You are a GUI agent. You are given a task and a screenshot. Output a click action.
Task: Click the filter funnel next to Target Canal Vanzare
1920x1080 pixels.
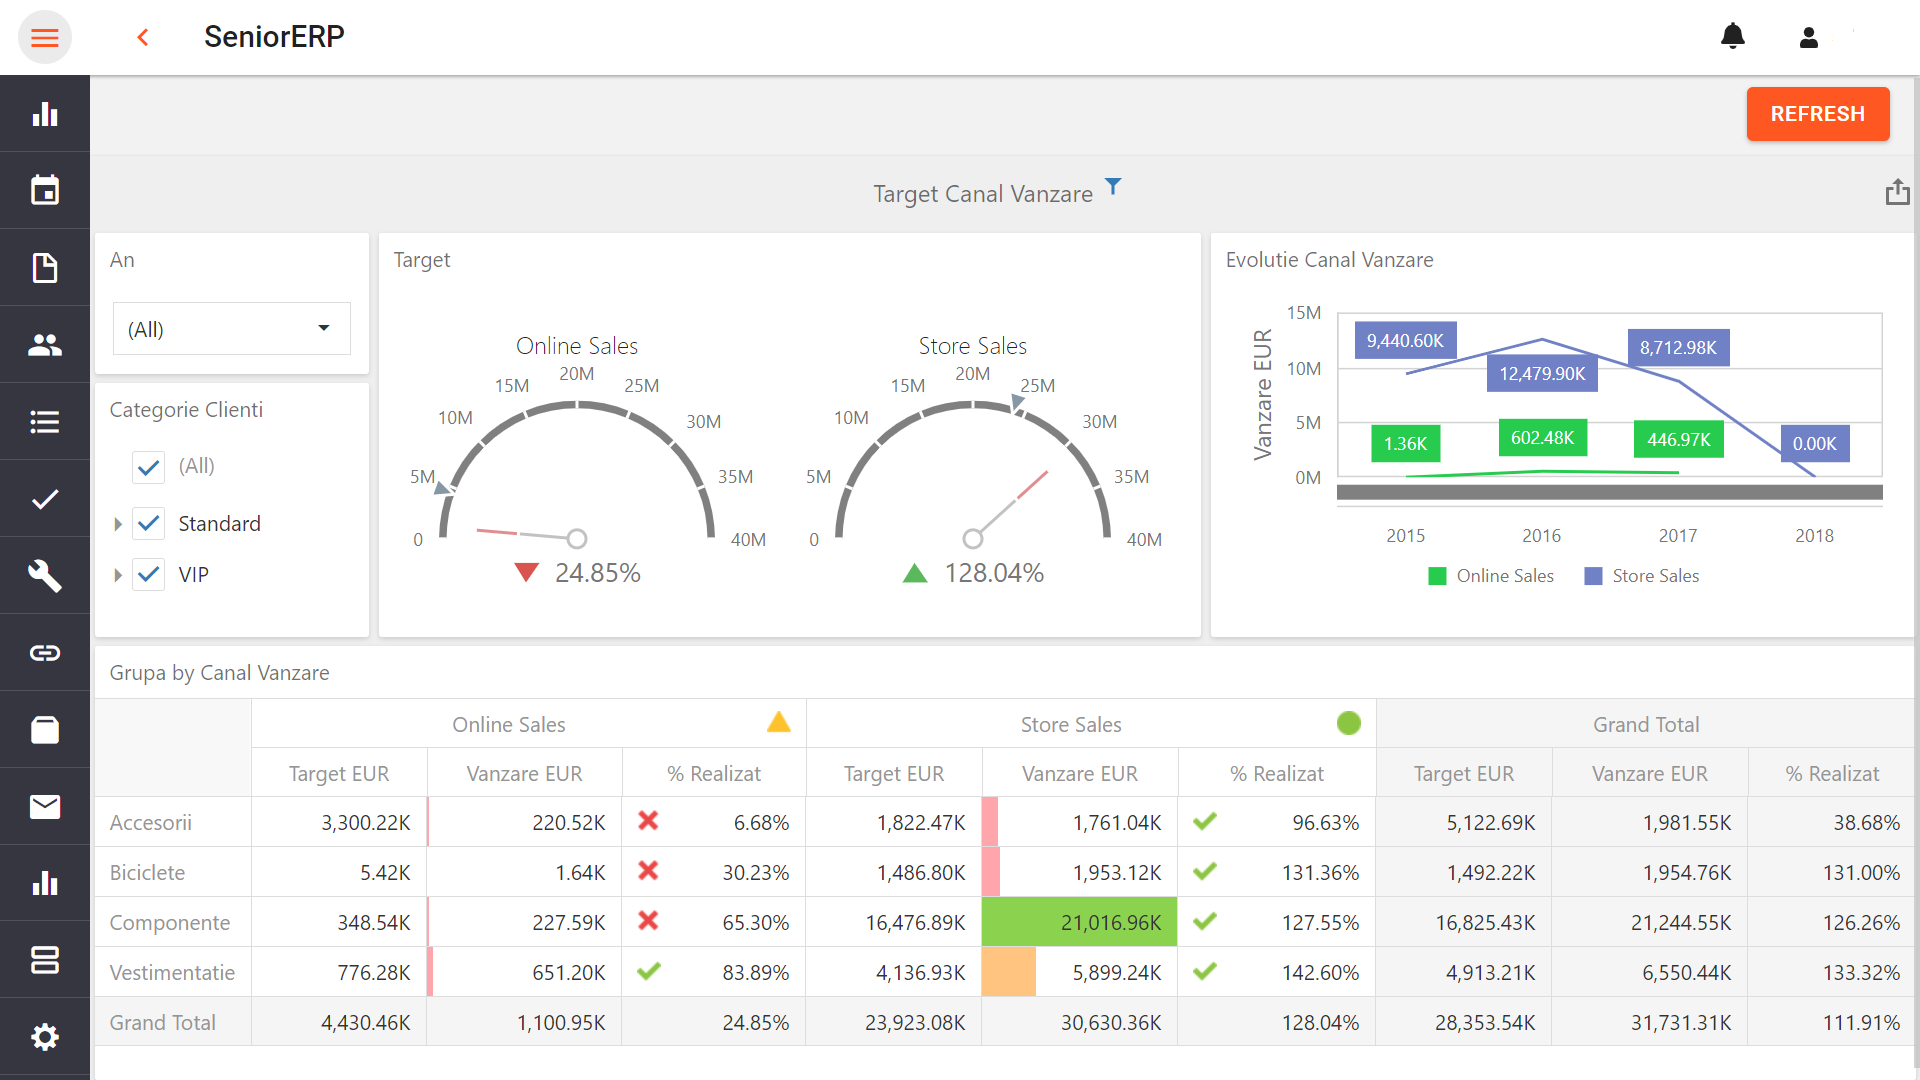click(1113, 187)
